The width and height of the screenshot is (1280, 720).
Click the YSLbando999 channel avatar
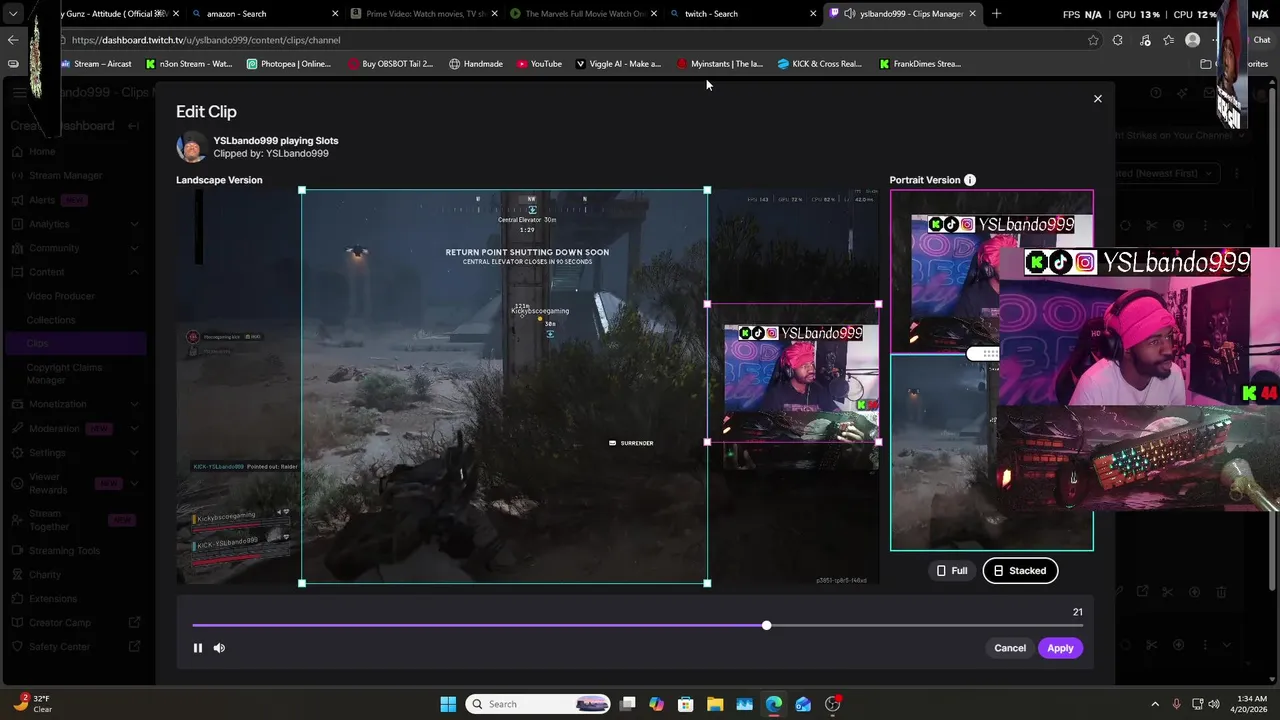(x=192, y=147)
